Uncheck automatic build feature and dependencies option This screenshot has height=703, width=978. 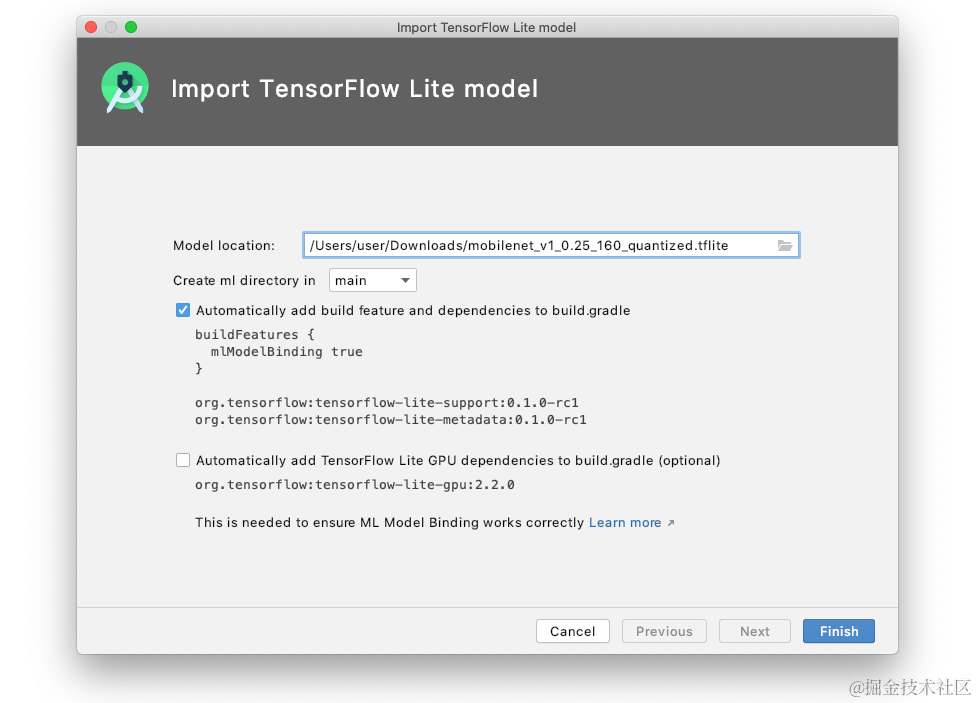pyautogui.click(x=183, y=310)
